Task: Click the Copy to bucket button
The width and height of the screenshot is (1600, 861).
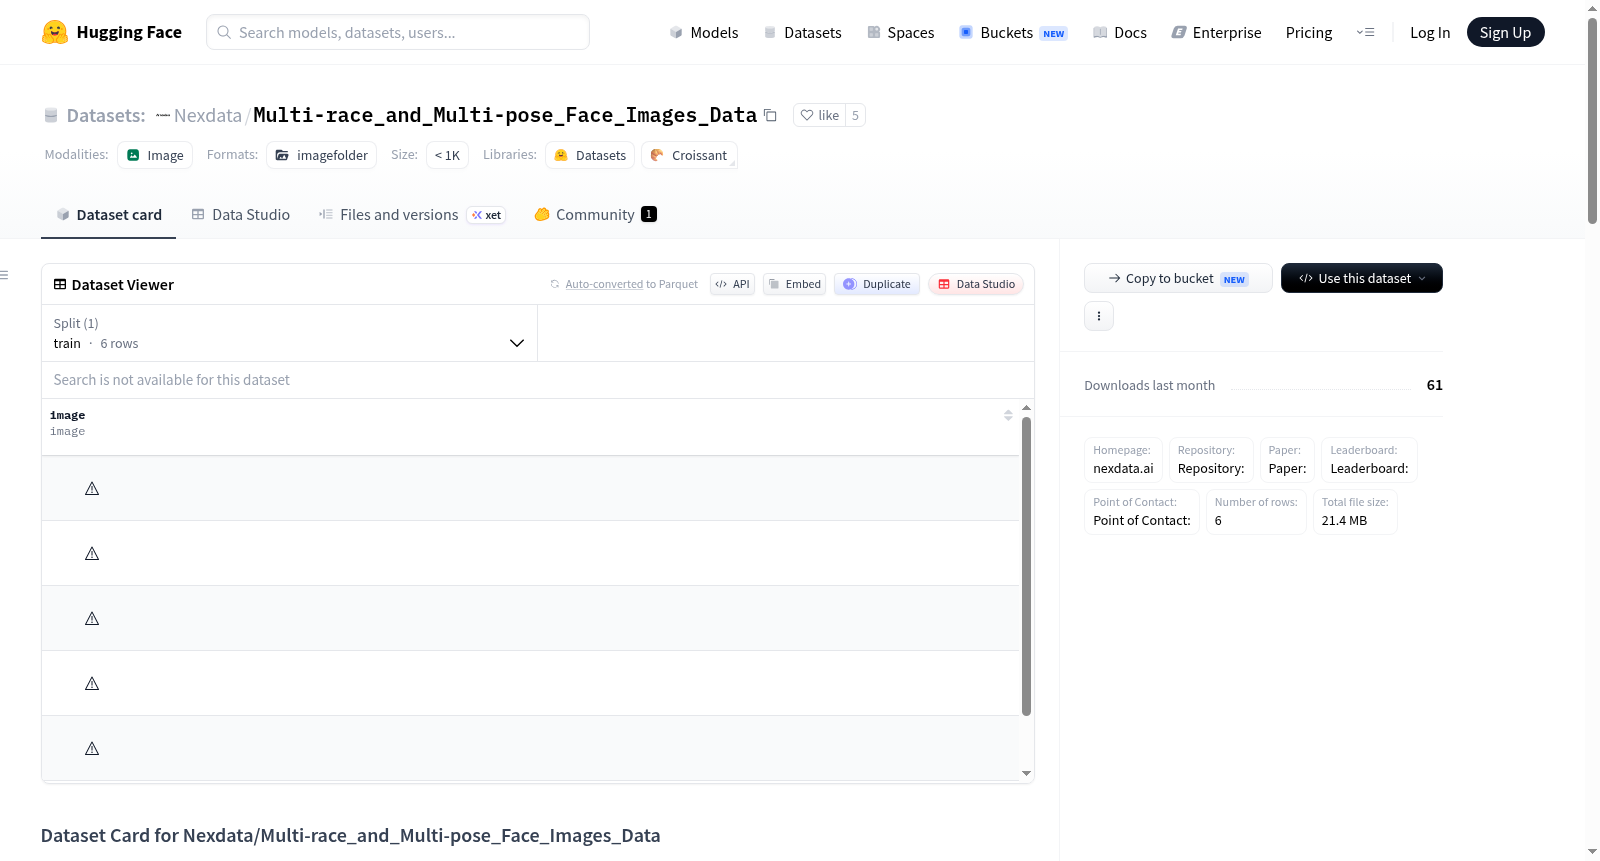Action: tap(1178, 278)
